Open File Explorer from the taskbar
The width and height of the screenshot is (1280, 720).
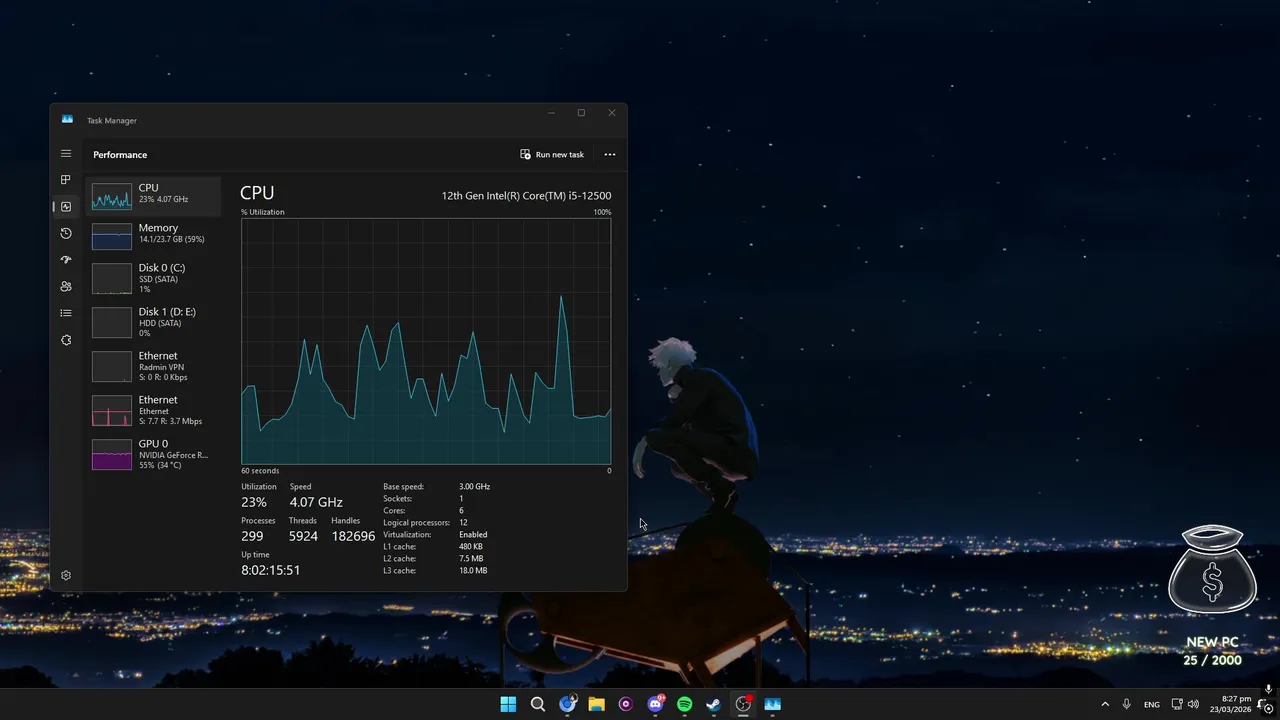coord(596,704)
